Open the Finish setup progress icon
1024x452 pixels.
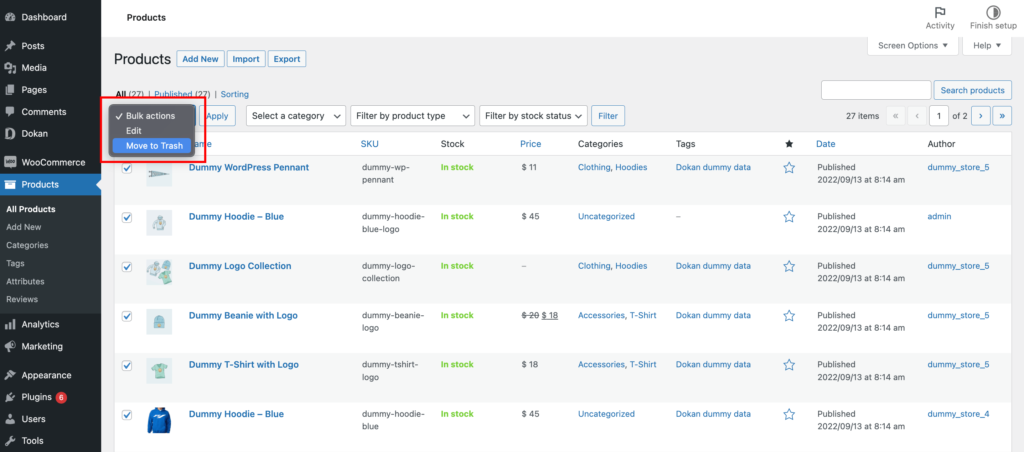[x=993, y=12]
